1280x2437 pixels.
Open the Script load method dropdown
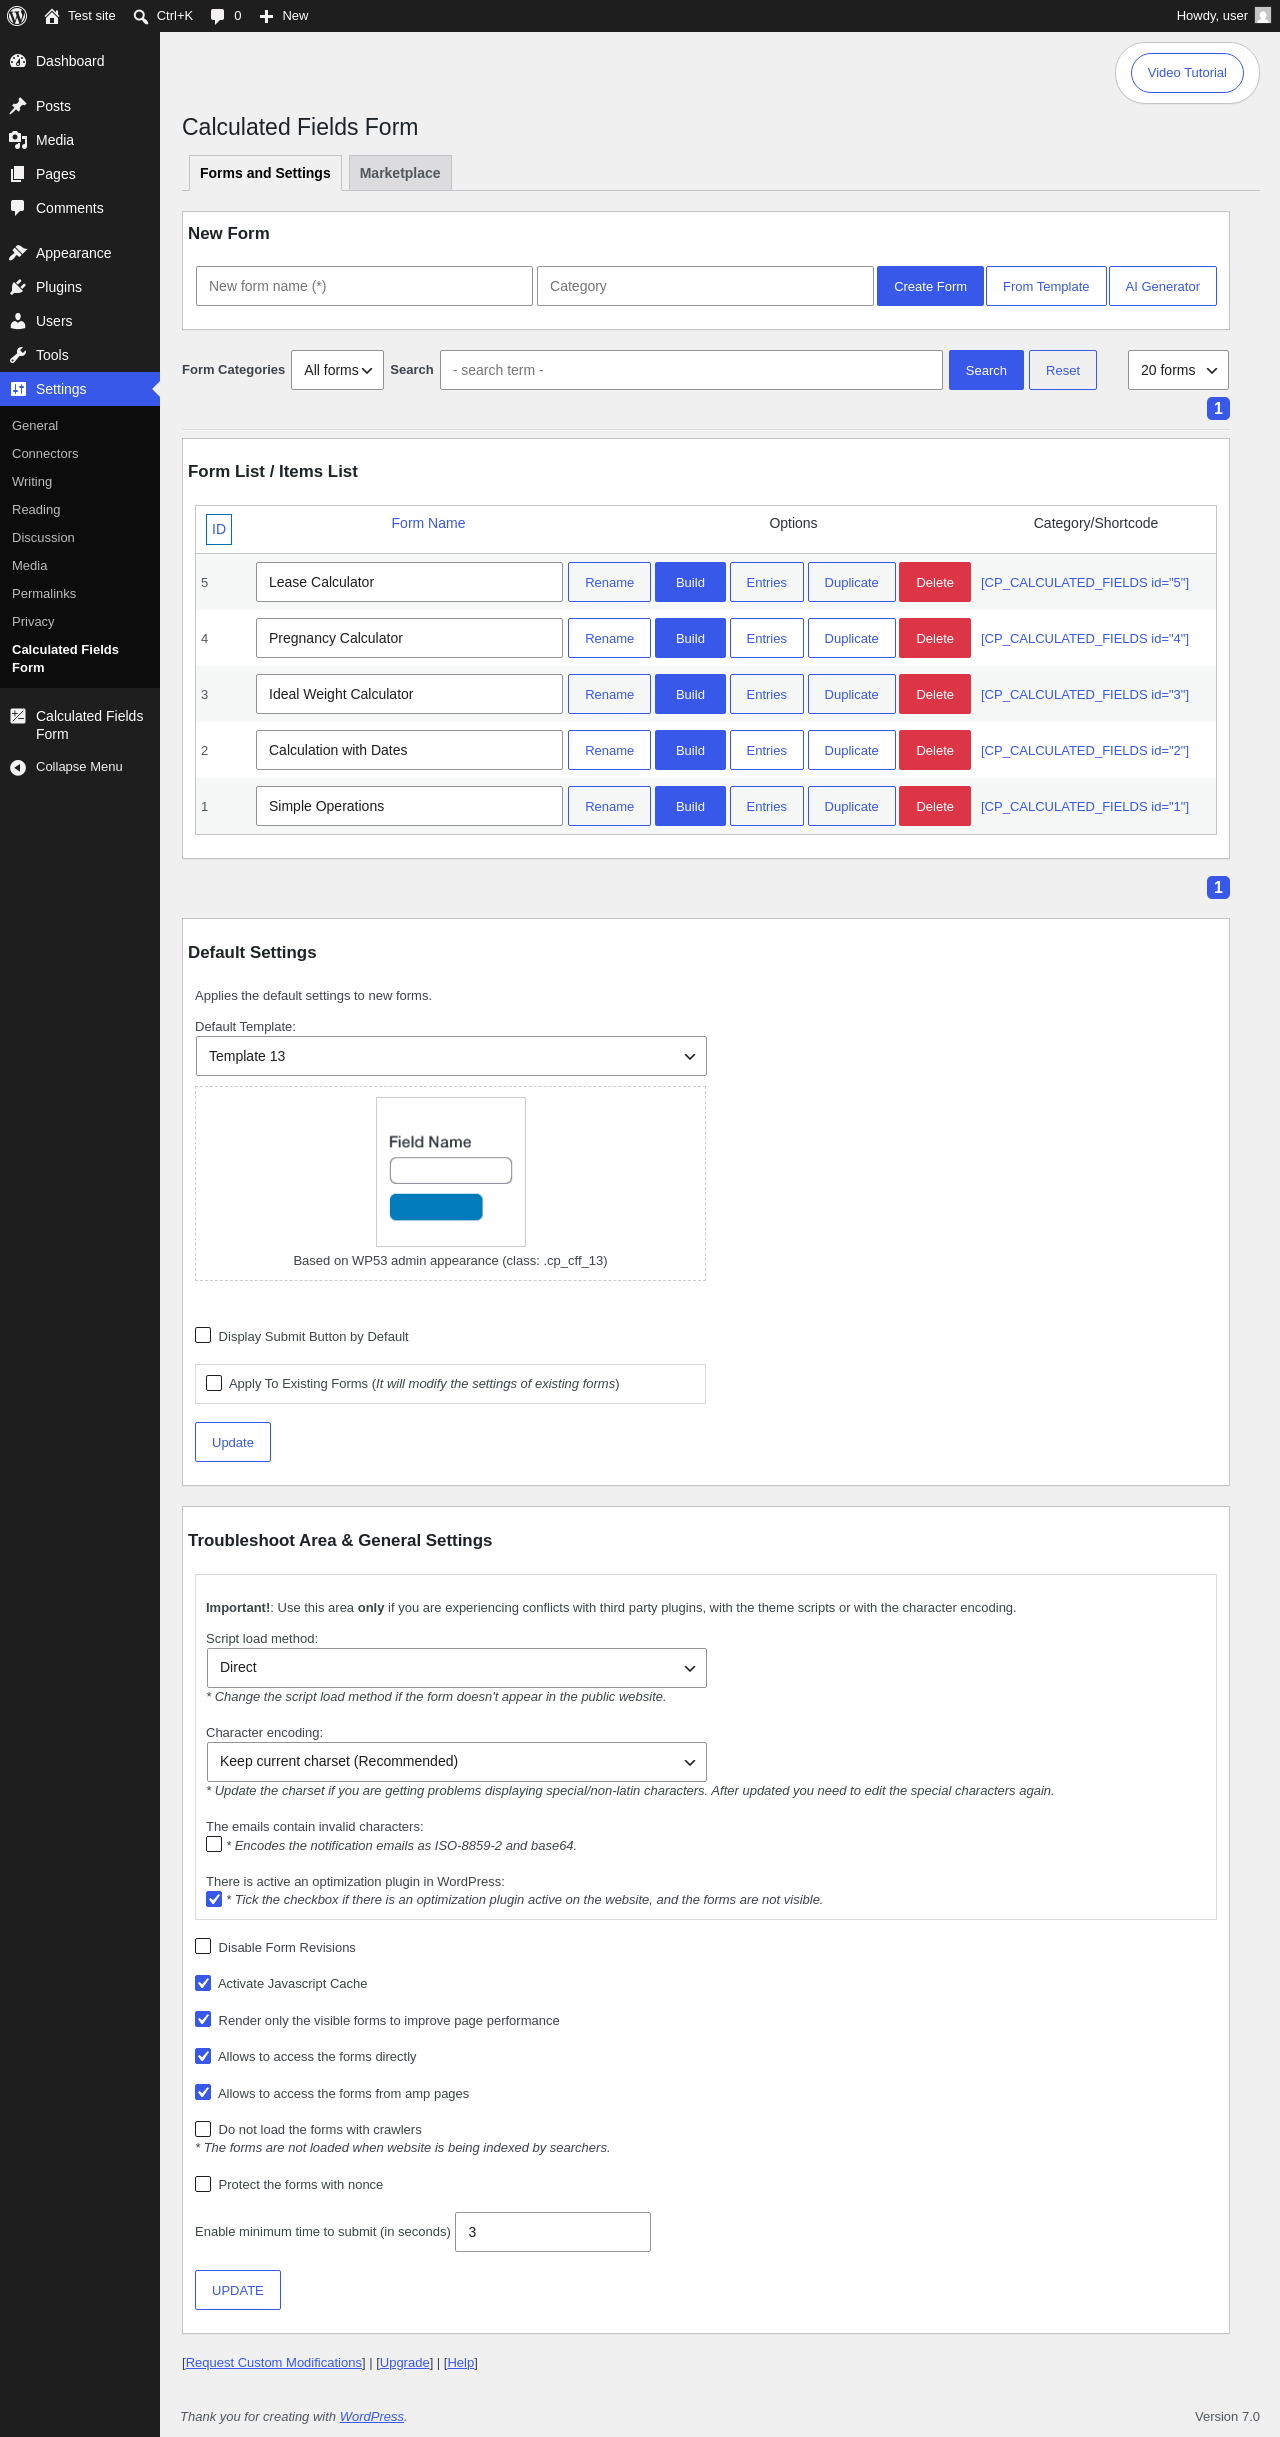[456, 1668]
